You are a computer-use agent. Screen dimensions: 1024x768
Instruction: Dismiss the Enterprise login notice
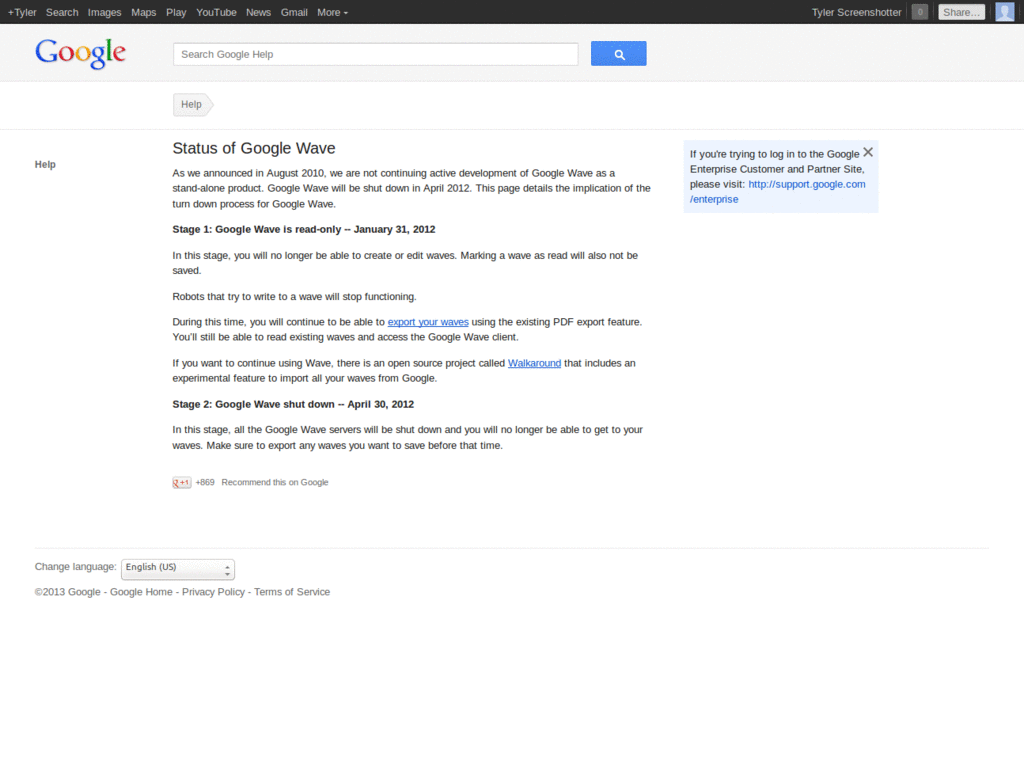(868, 152)
